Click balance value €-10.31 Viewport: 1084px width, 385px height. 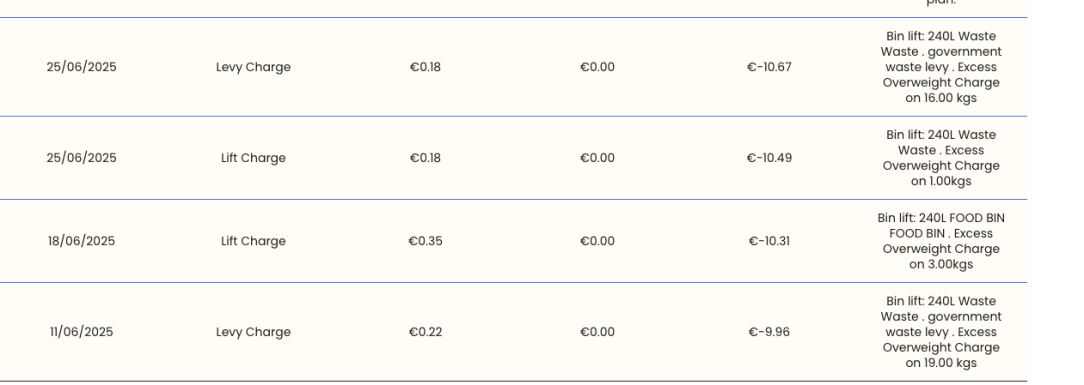(769, 241)
